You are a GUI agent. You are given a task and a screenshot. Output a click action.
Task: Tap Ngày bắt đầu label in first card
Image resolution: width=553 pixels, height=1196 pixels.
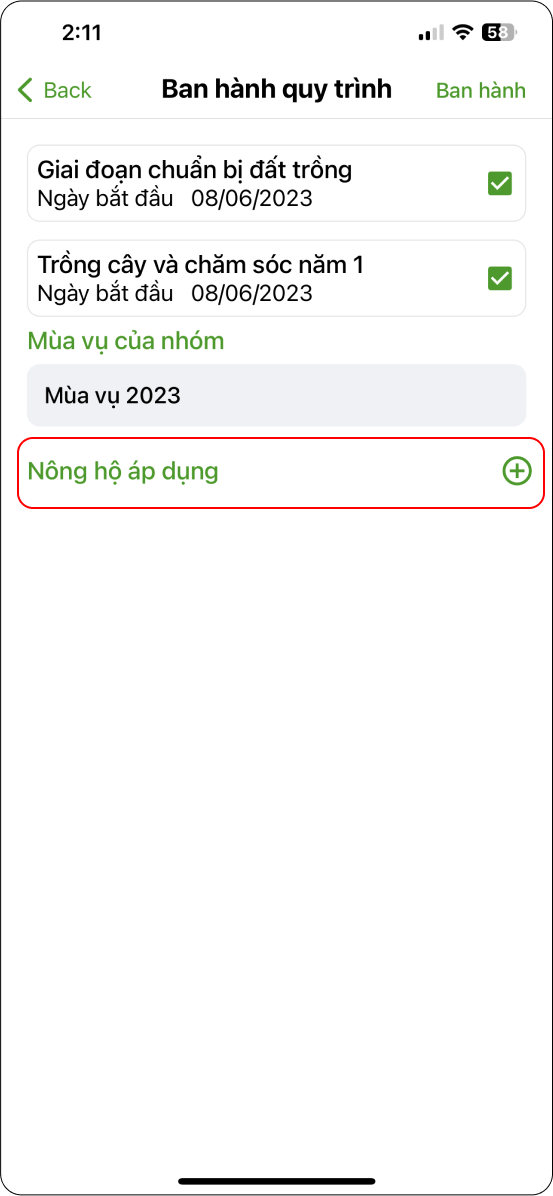point(105,198)
